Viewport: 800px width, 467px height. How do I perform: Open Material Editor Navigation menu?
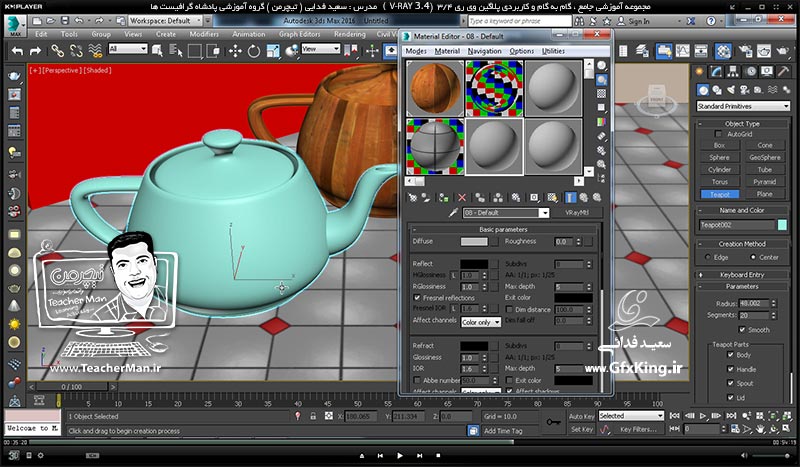pyautogui.click(x=484, y=51)
